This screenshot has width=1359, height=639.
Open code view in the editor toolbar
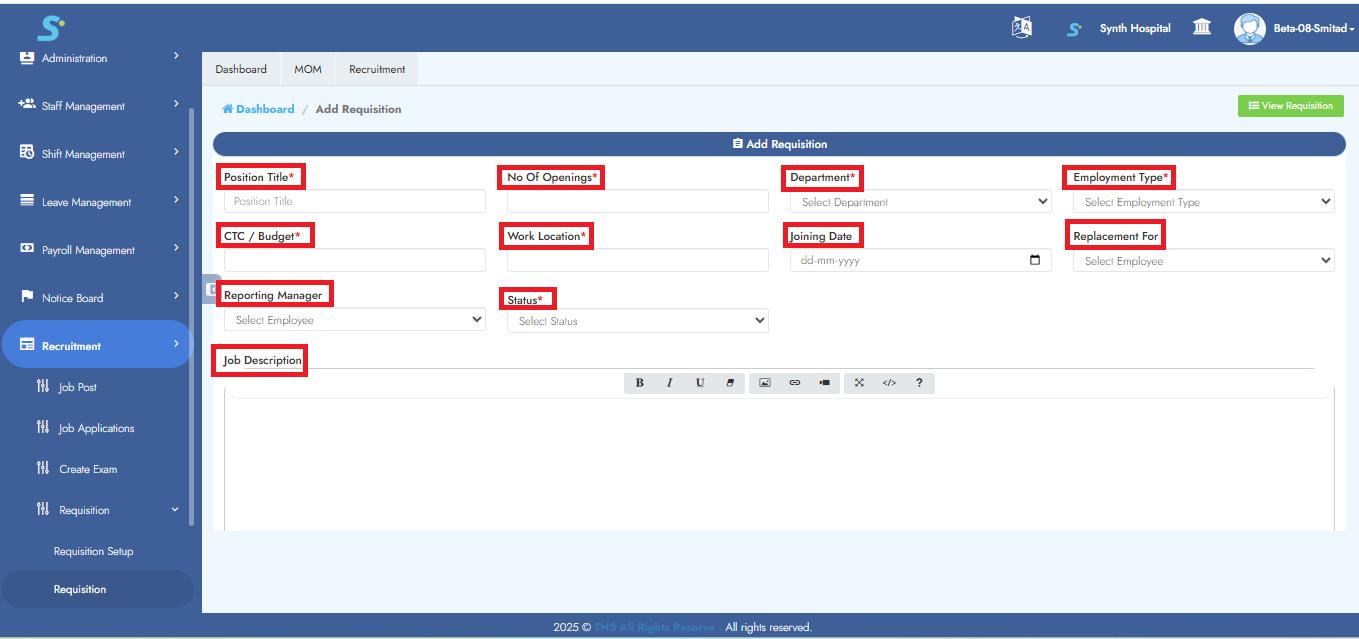tap(890, 383)
